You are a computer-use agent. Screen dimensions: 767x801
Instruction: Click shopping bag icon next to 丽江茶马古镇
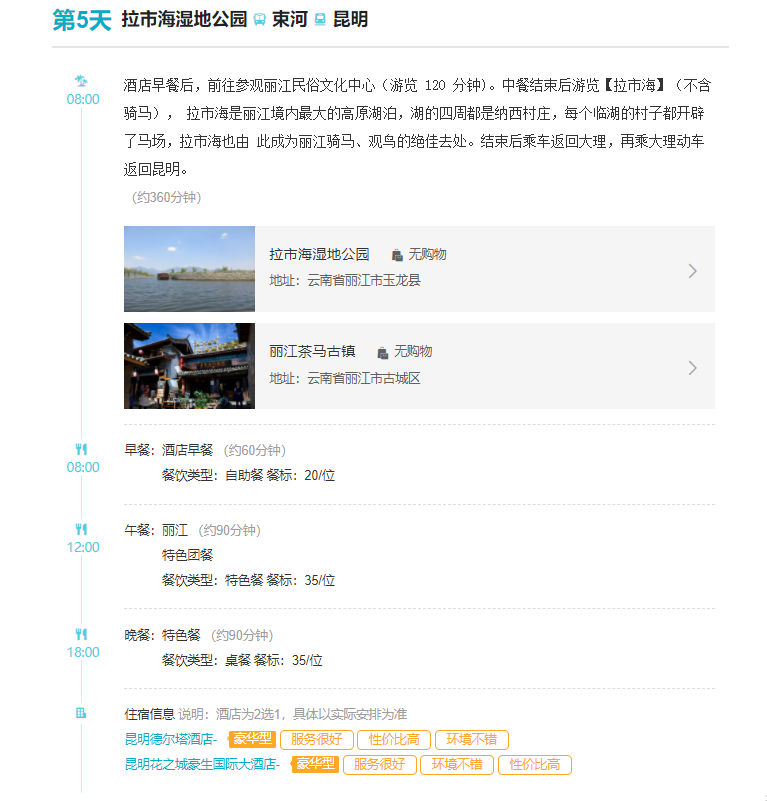pyautogui.click(x=383, y=352)
